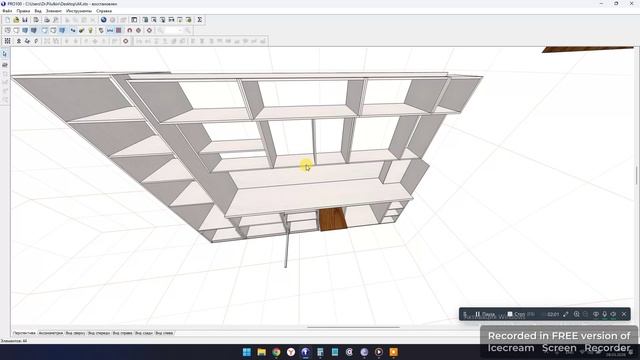Click the red magnet snap icon
The width and height of the screenshot is (640, 360).
130,30
